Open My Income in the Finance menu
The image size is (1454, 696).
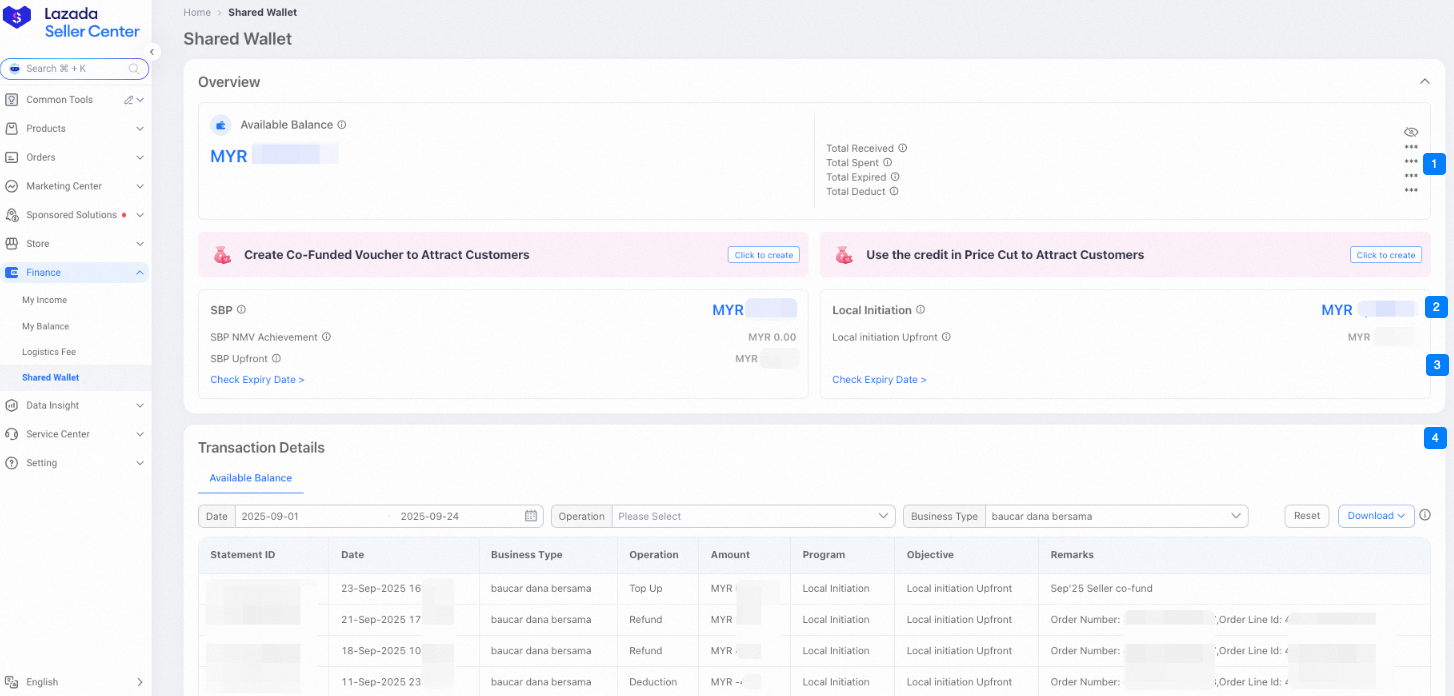click(x=45, y=300)
